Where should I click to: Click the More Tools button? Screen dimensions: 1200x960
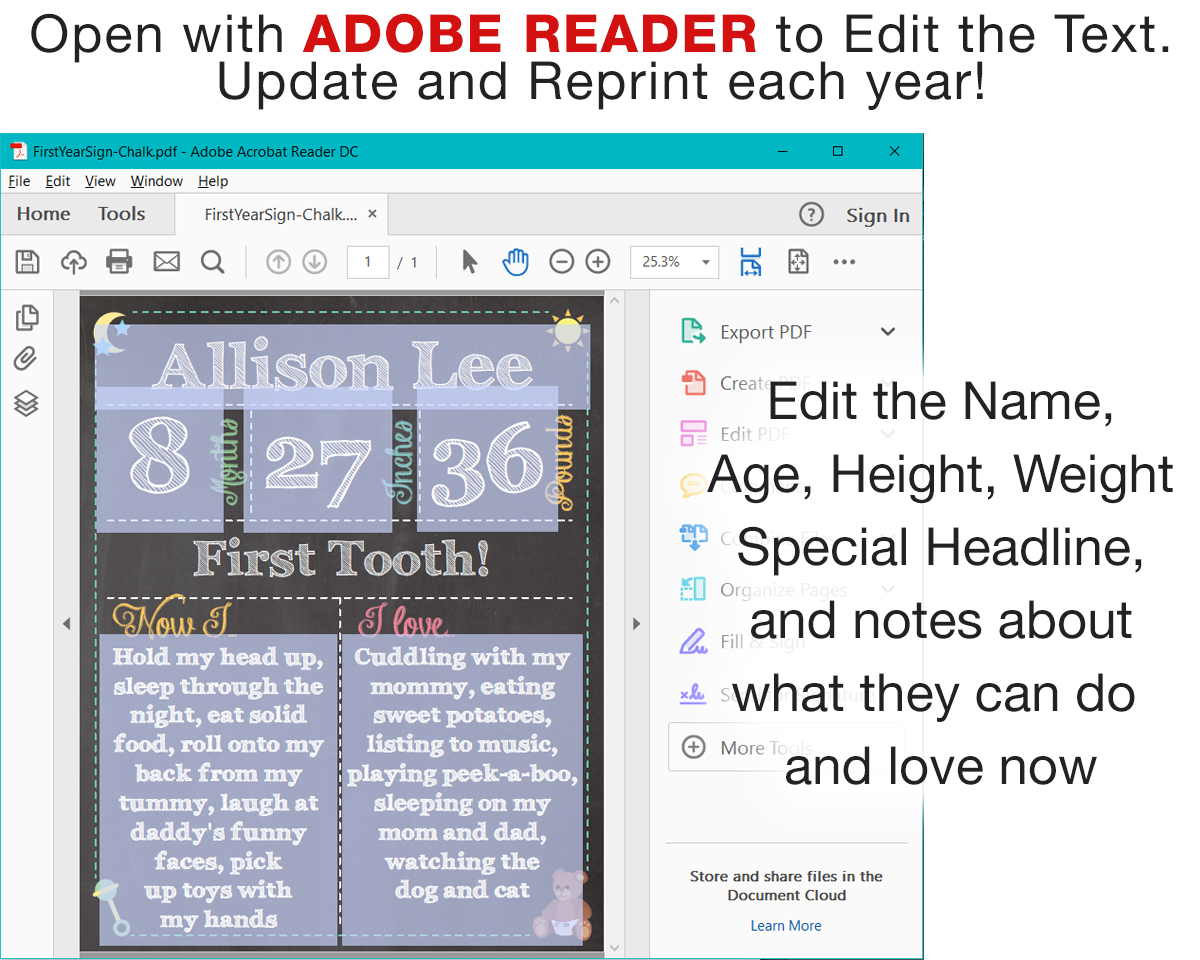pyautogui.click(x=786, y=747)
